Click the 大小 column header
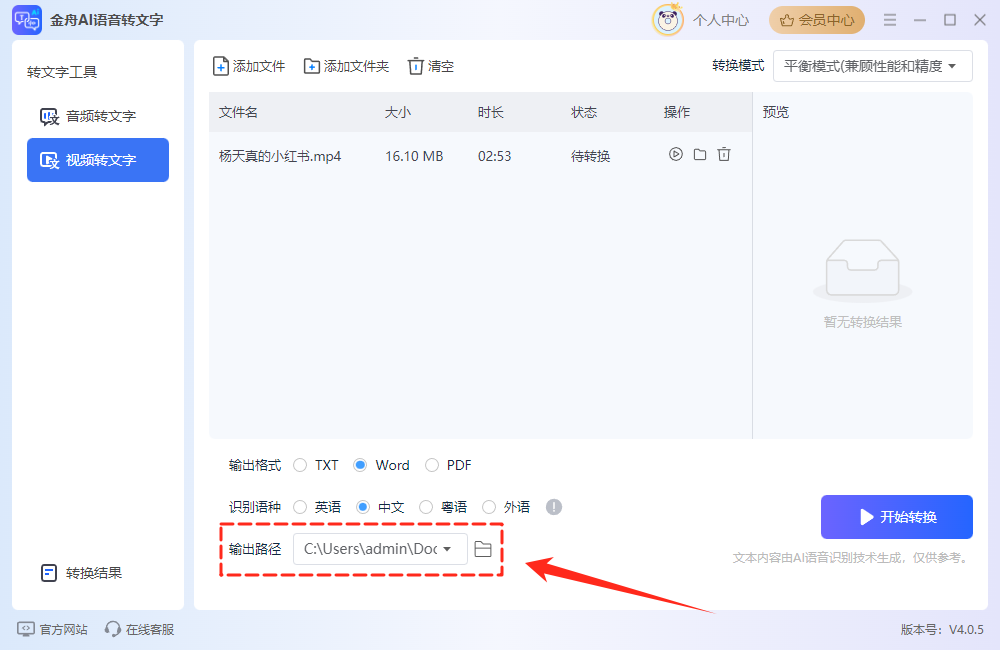 point(398,112)
